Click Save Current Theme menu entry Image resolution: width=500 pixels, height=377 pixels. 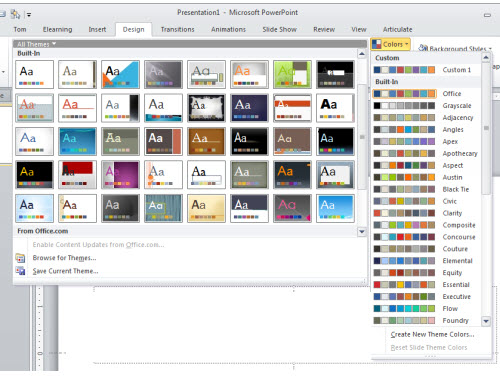point(65,271)
